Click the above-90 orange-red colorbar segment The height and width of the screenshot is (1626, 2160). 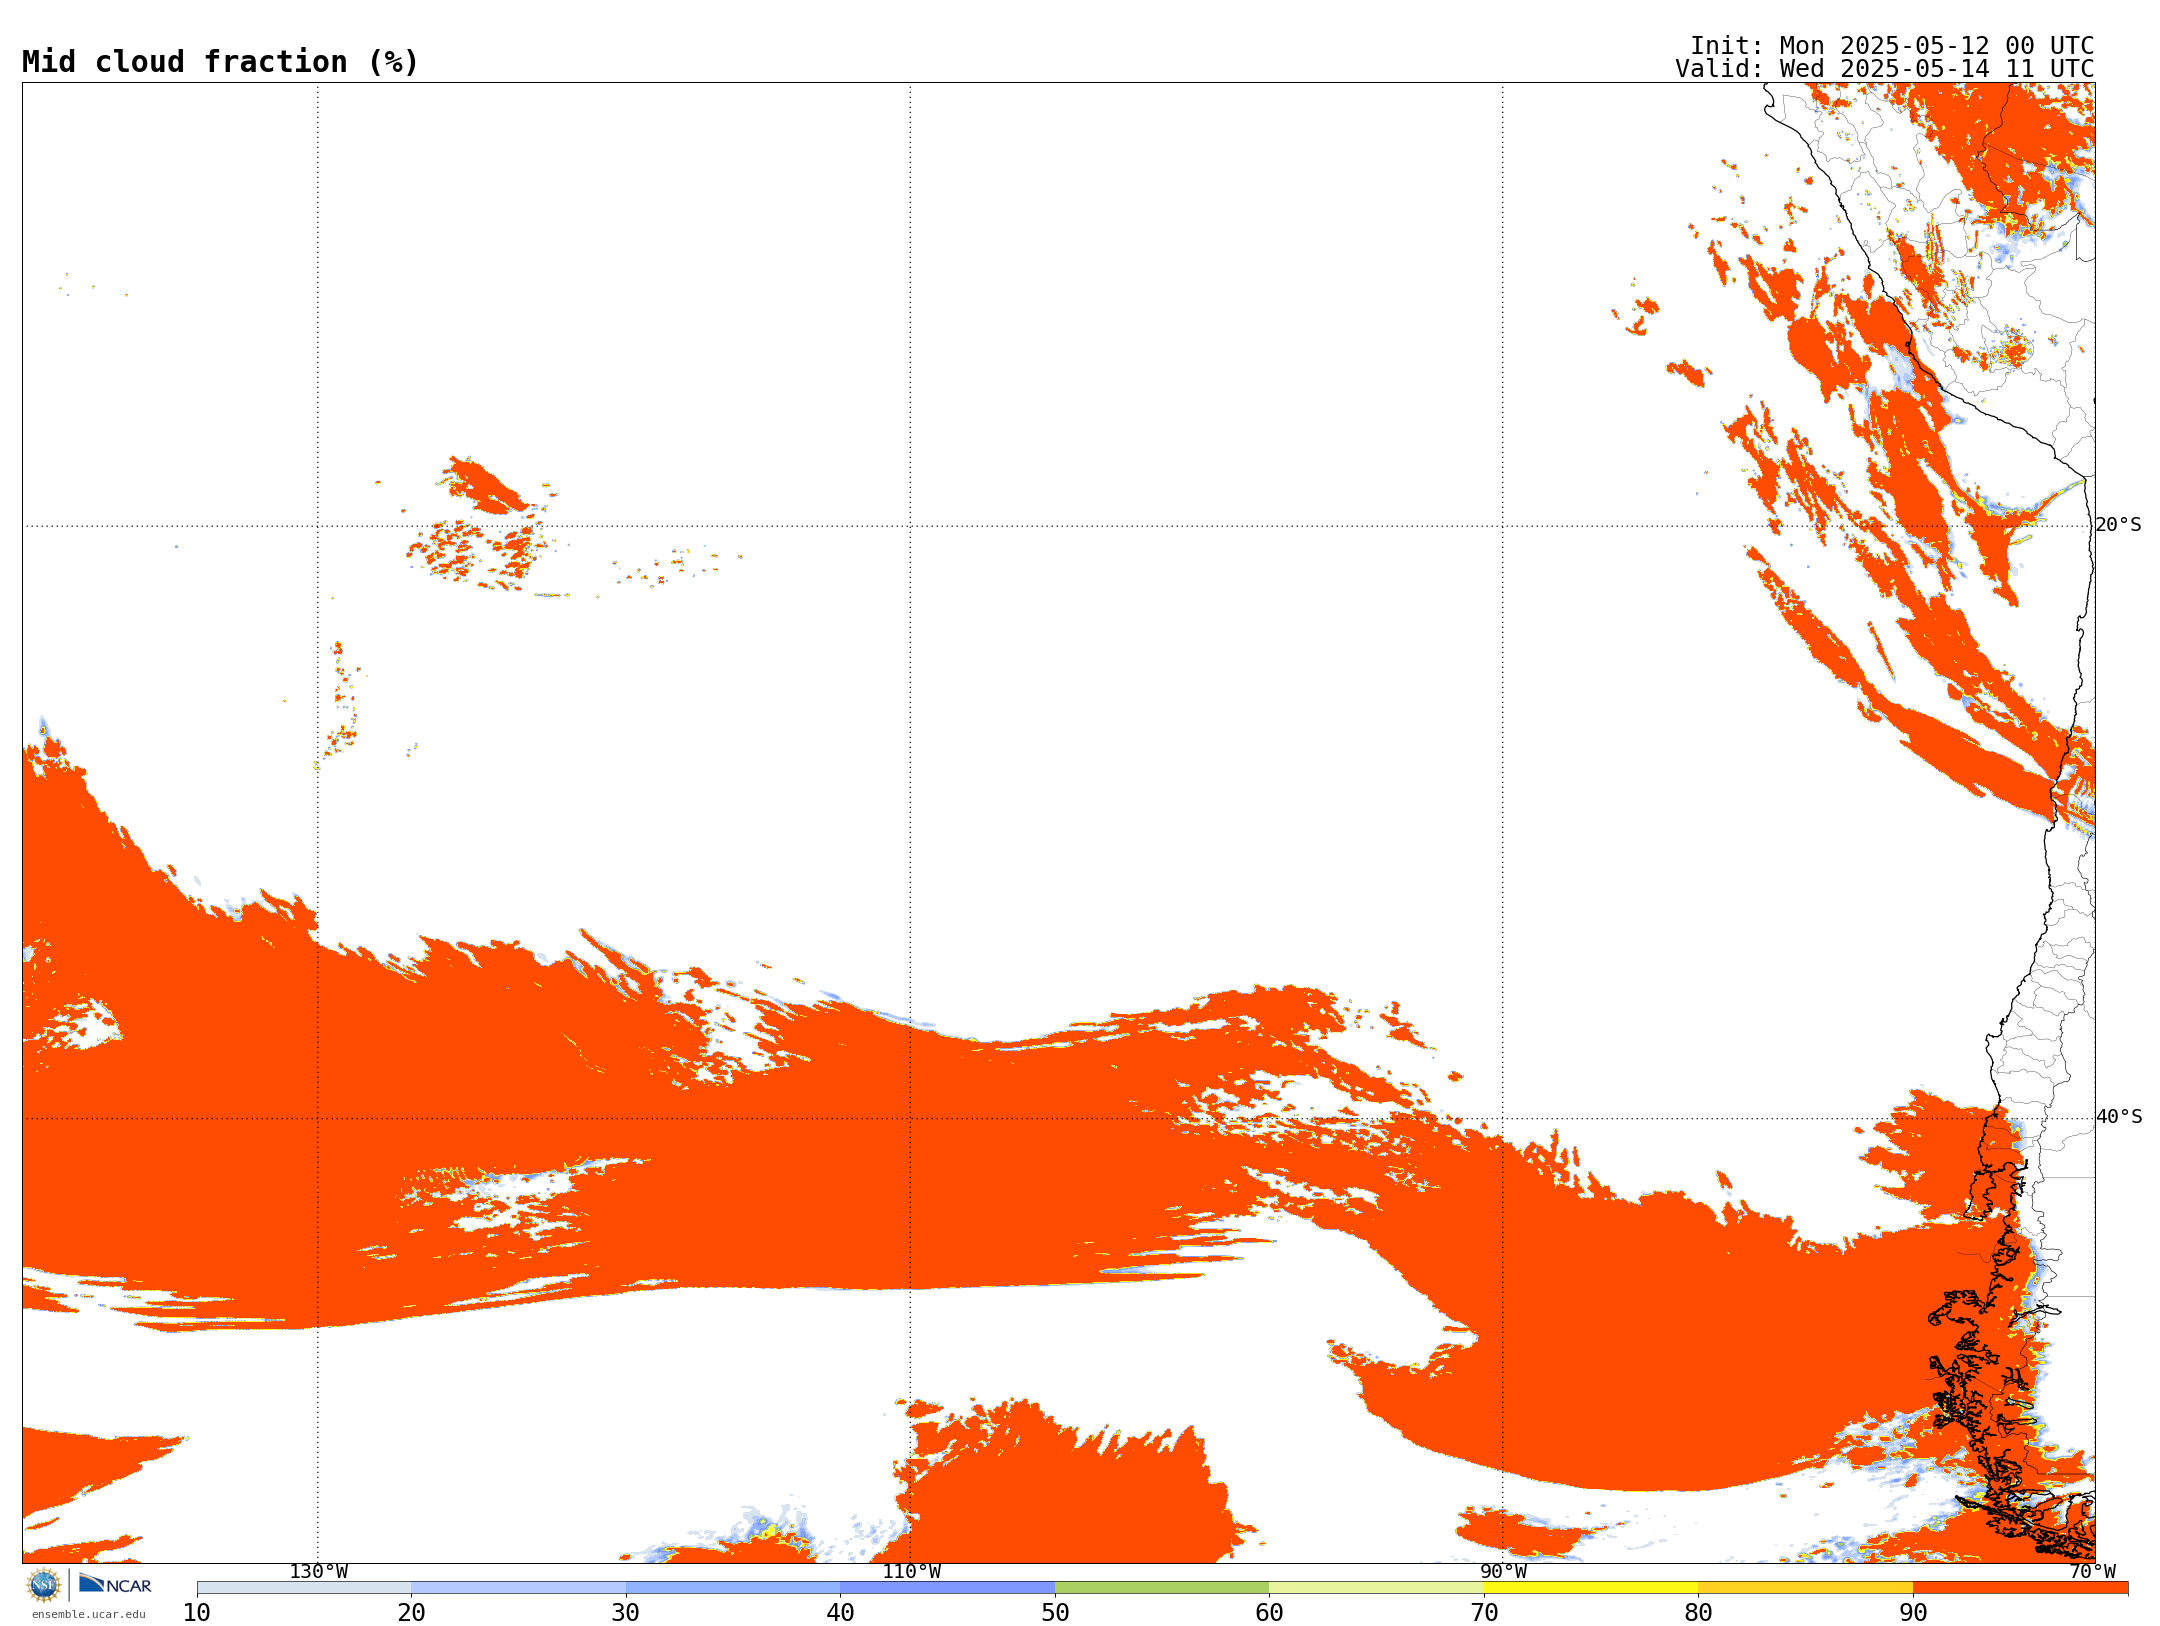click(2020, 1587)
